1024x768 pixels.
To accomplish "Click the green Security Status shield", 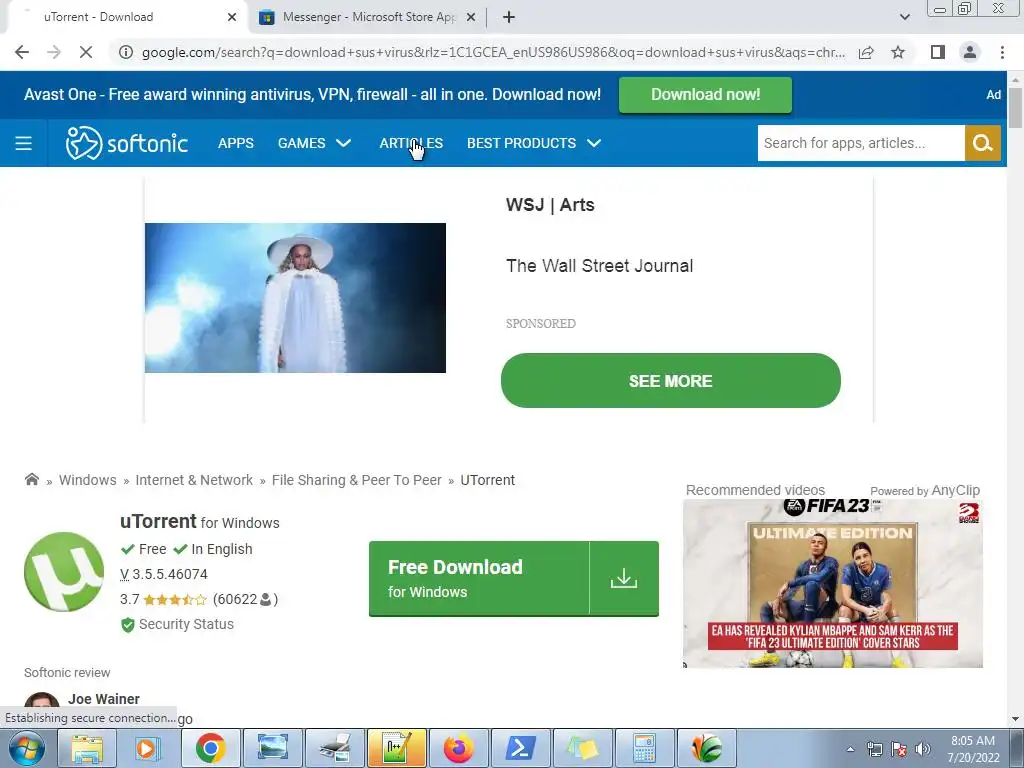I will pos(127,625).
